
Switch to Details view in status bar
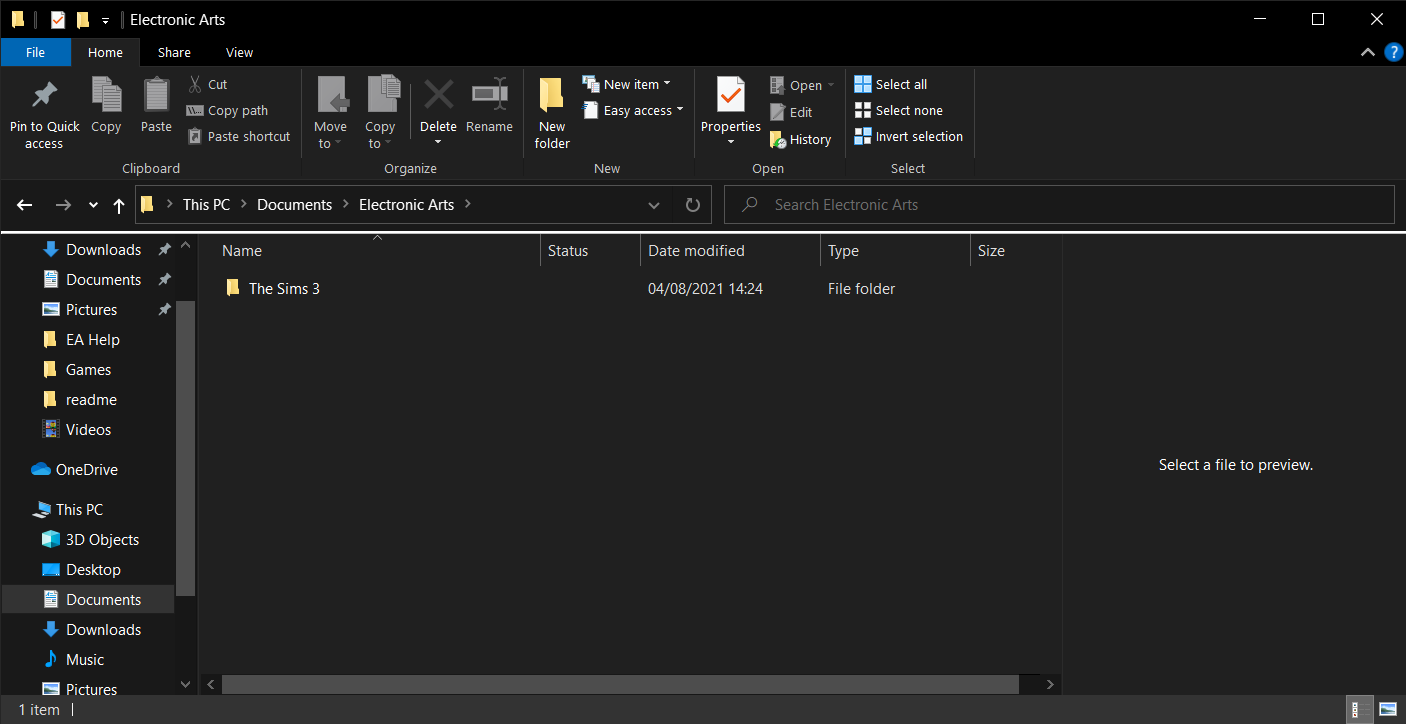(x=1359, y=710)
